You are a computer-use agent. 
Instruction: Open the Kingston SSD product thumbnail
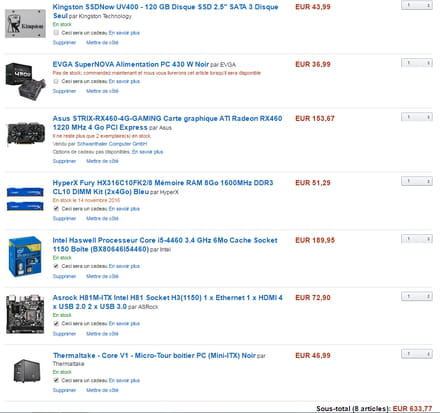[25, 24]
